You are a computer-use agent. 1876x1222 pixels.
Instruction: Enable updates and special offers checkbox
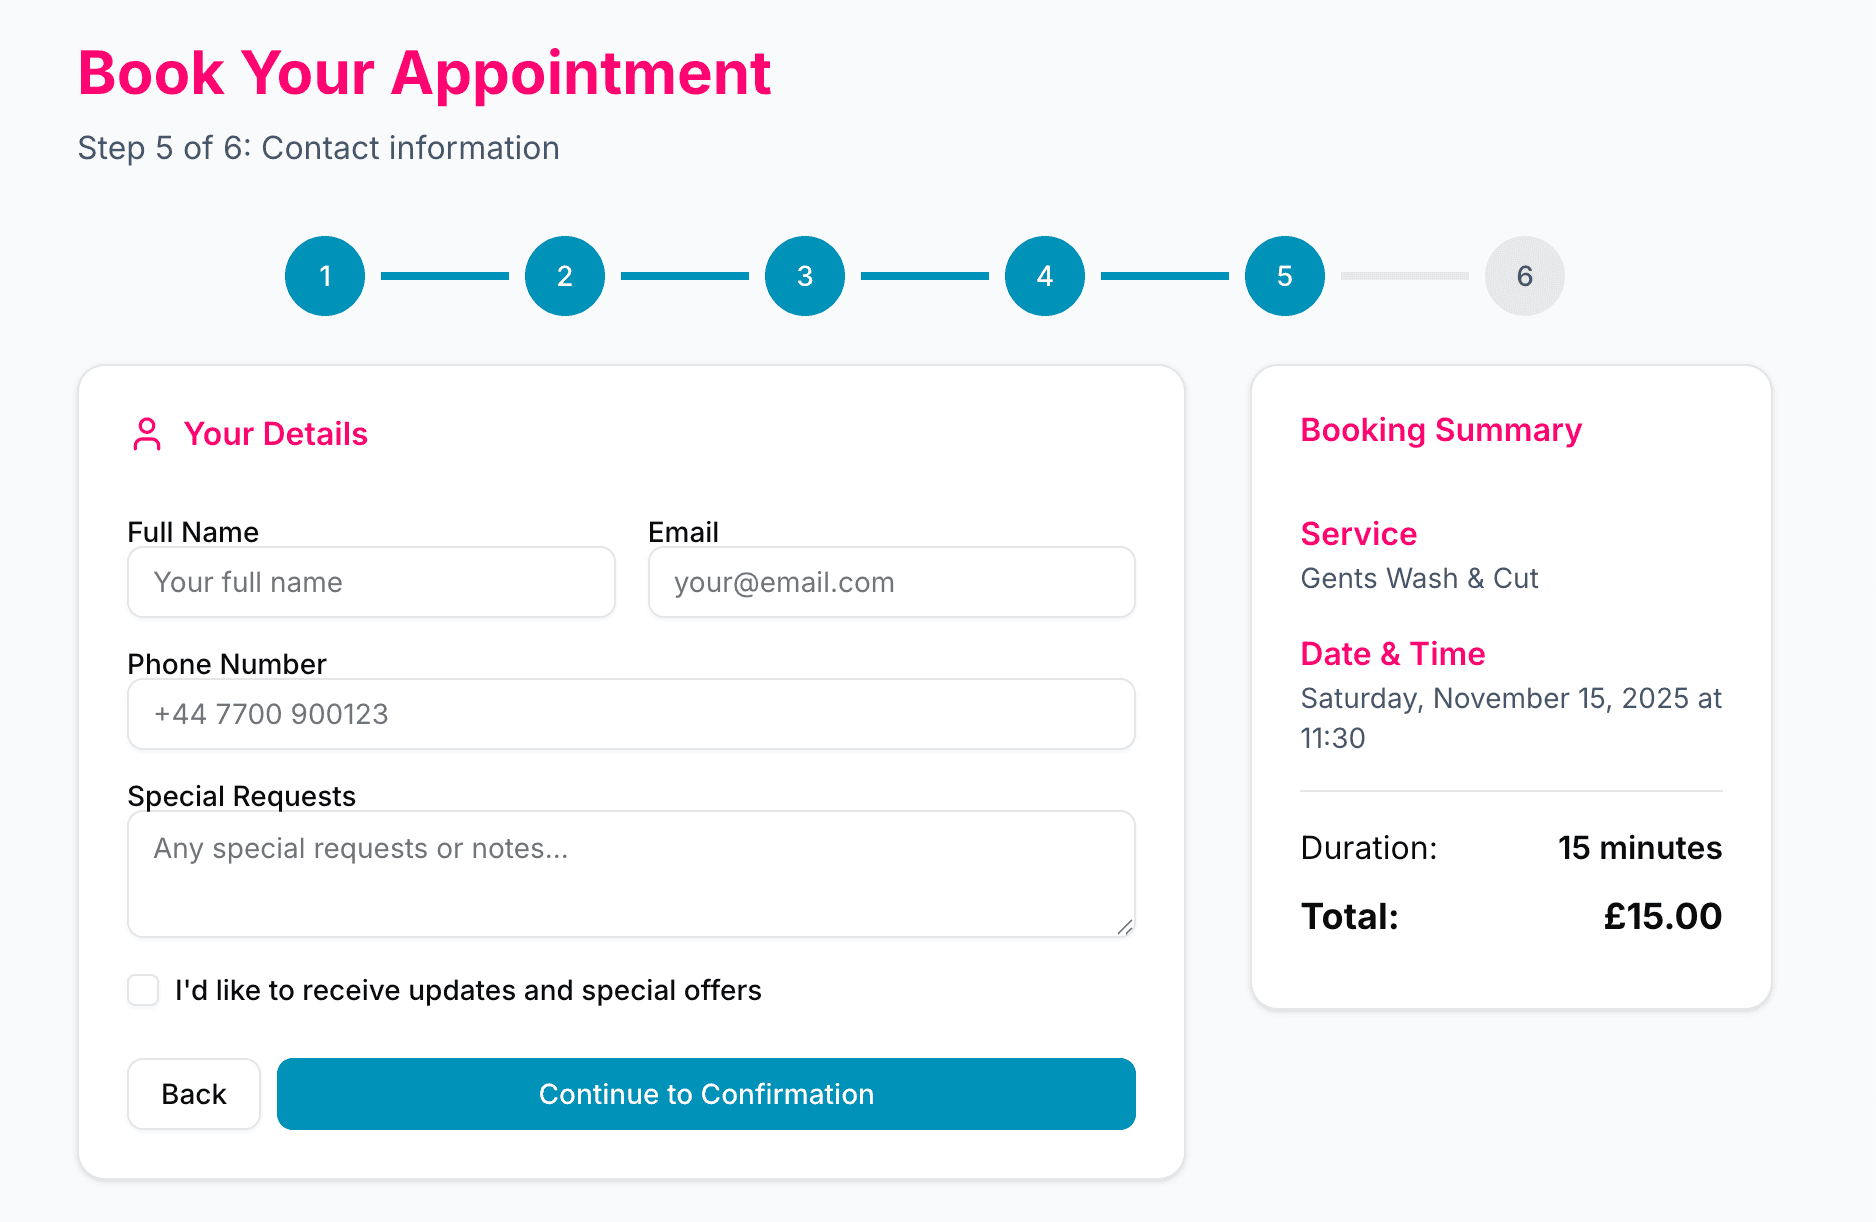coord(142,990)
